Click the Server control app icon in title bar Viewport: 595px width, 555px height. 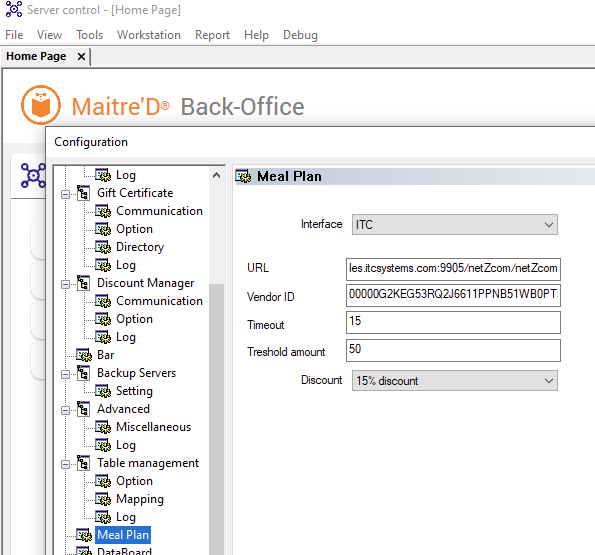pyautogui.click(x=14, y=9)
